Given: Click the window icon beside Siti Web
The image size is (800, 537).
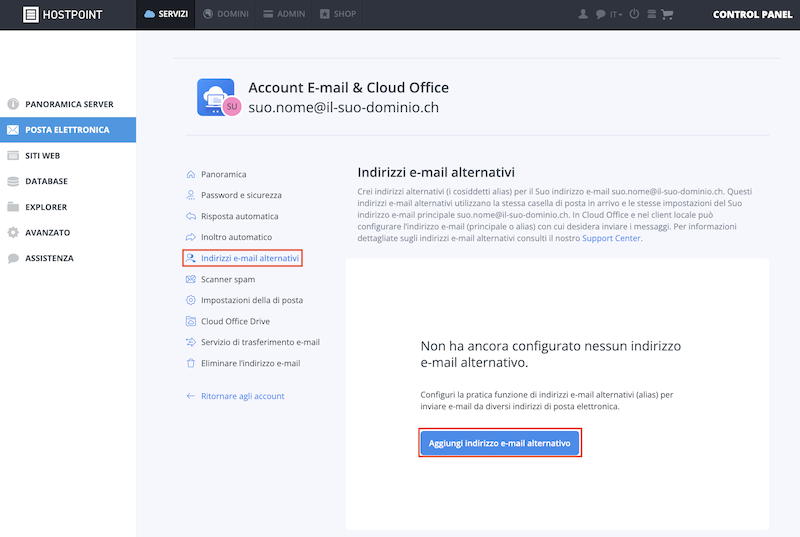Looking at the screenshot, I should click(13, 156).
